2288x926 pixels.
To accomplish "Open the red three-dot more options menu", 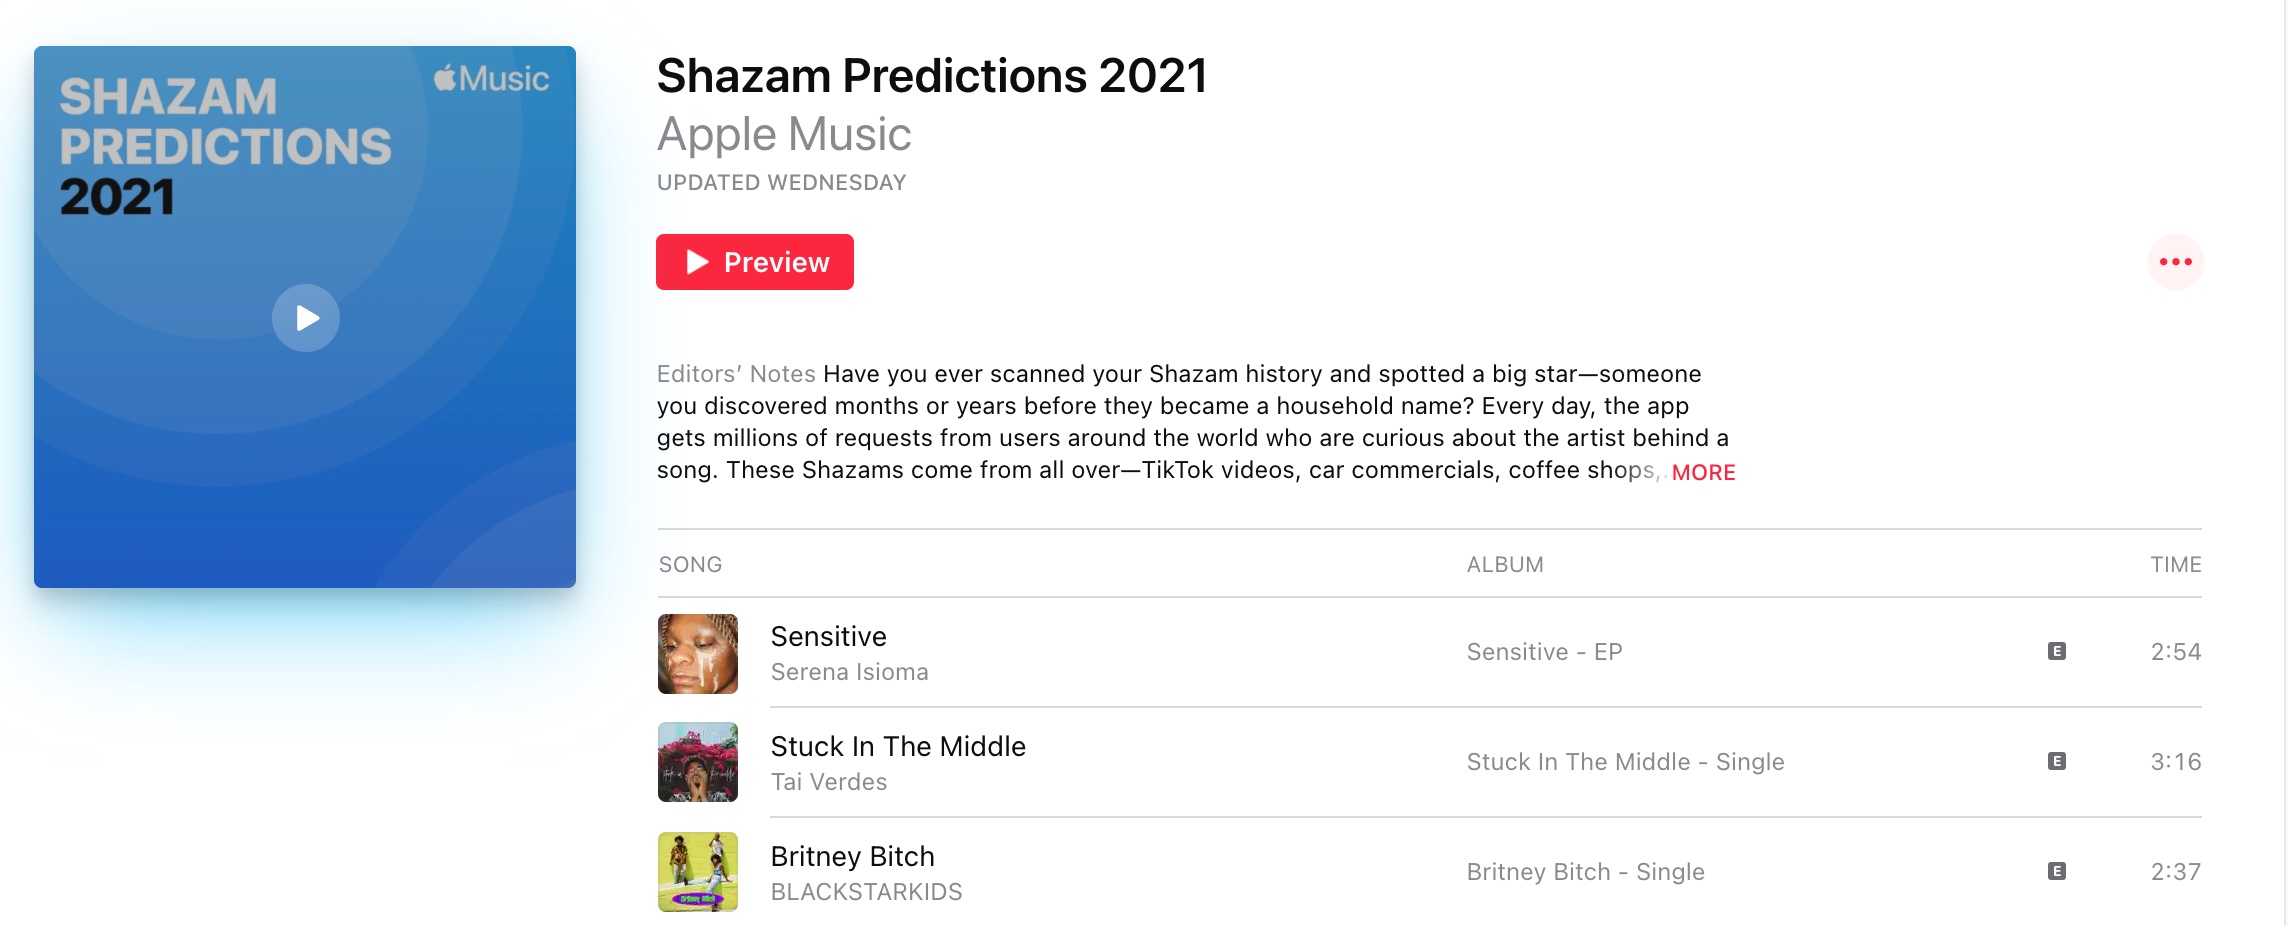I will tap(2175, 262).
